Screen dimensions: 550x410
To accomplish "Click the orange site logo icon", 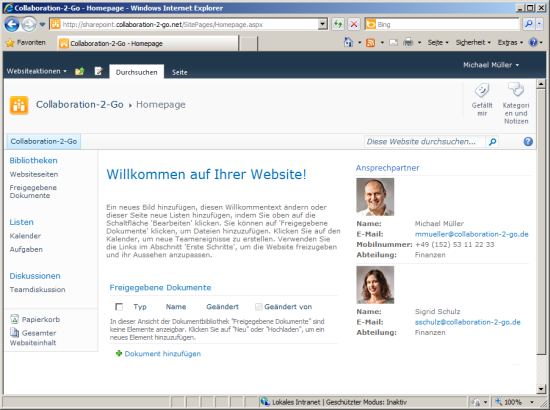I will coord(19,105).
